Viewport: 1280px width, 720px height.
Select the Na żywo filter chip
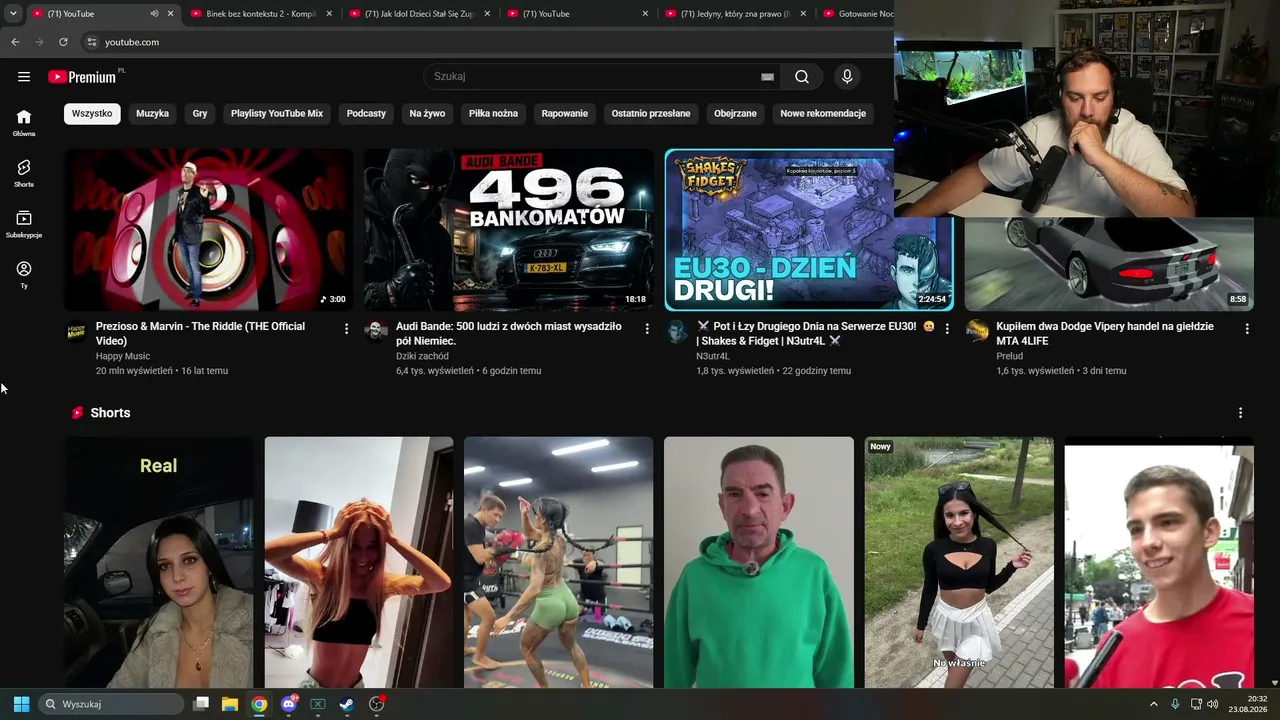pos(427,114)
